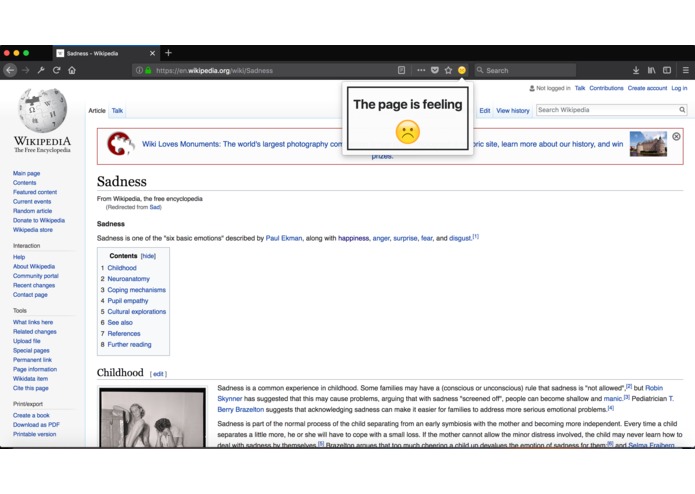Click the green secure connection padlock

[148, 70]
